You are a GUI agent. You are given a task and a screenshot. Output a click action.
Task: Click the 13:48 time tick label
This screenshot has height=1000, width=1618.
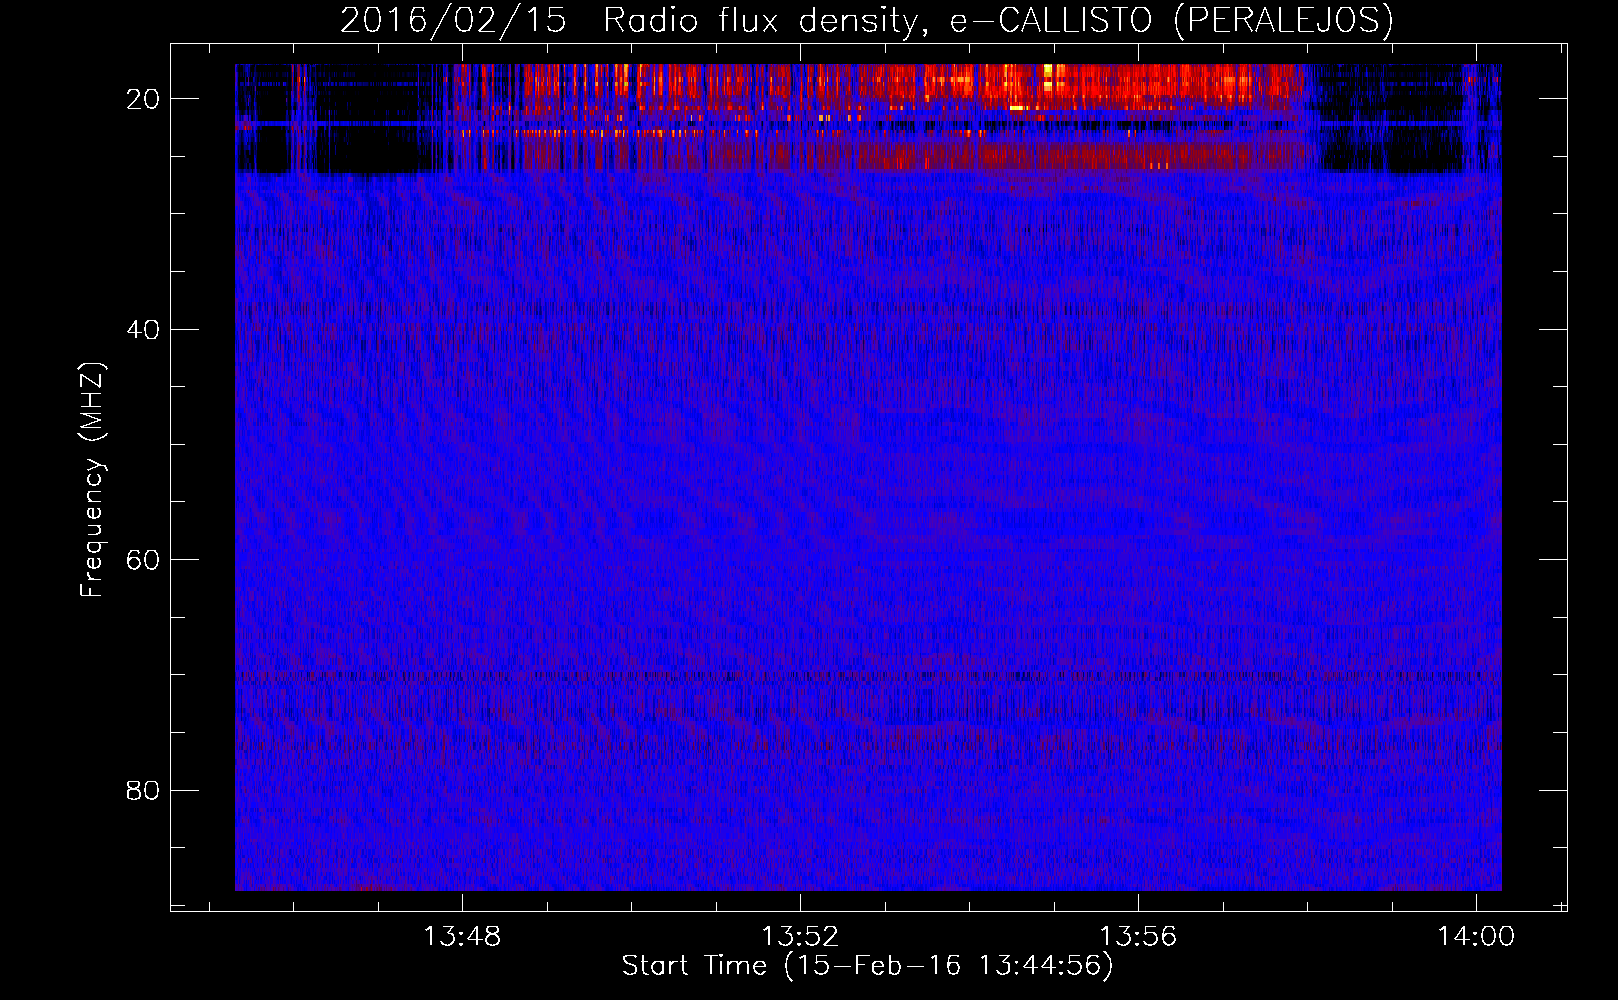[x=462, y=937]
